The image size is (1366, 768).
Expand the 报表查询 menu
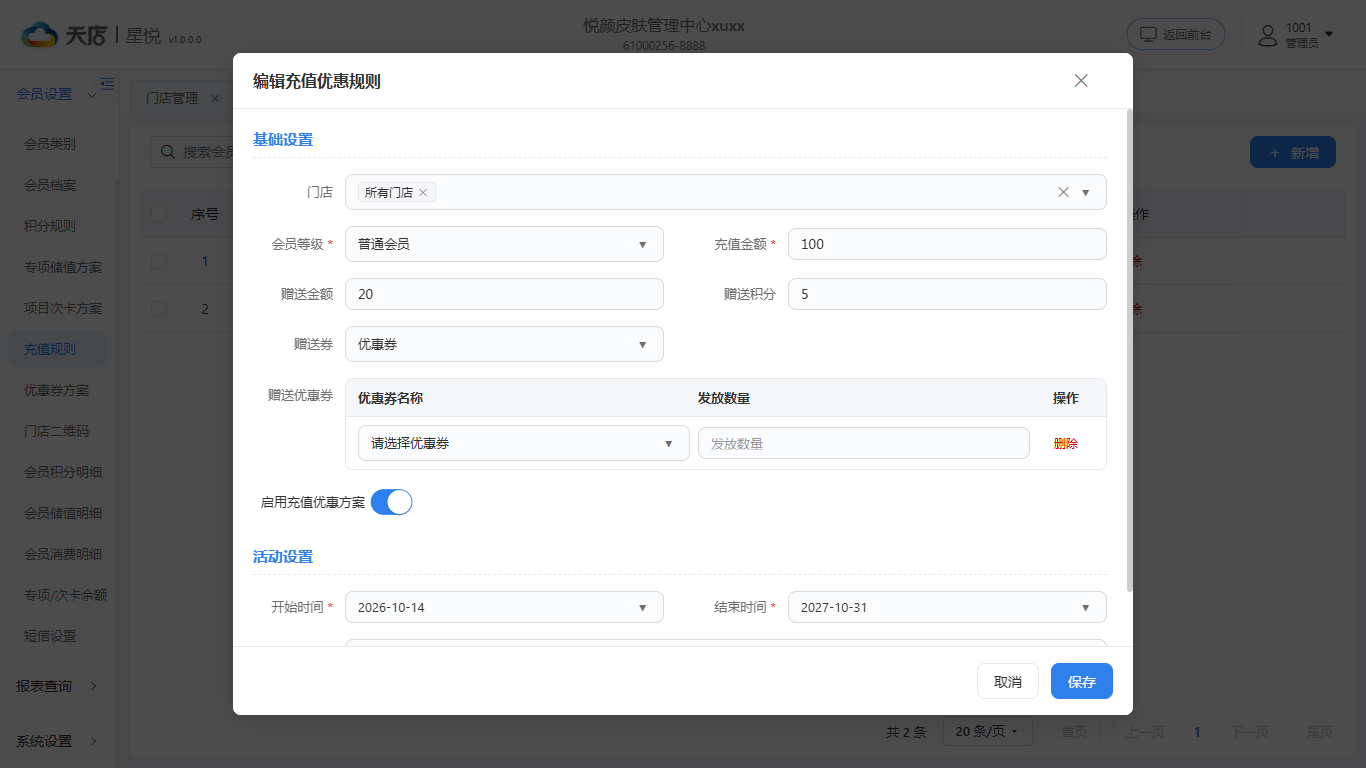click(x=57, y=686)
